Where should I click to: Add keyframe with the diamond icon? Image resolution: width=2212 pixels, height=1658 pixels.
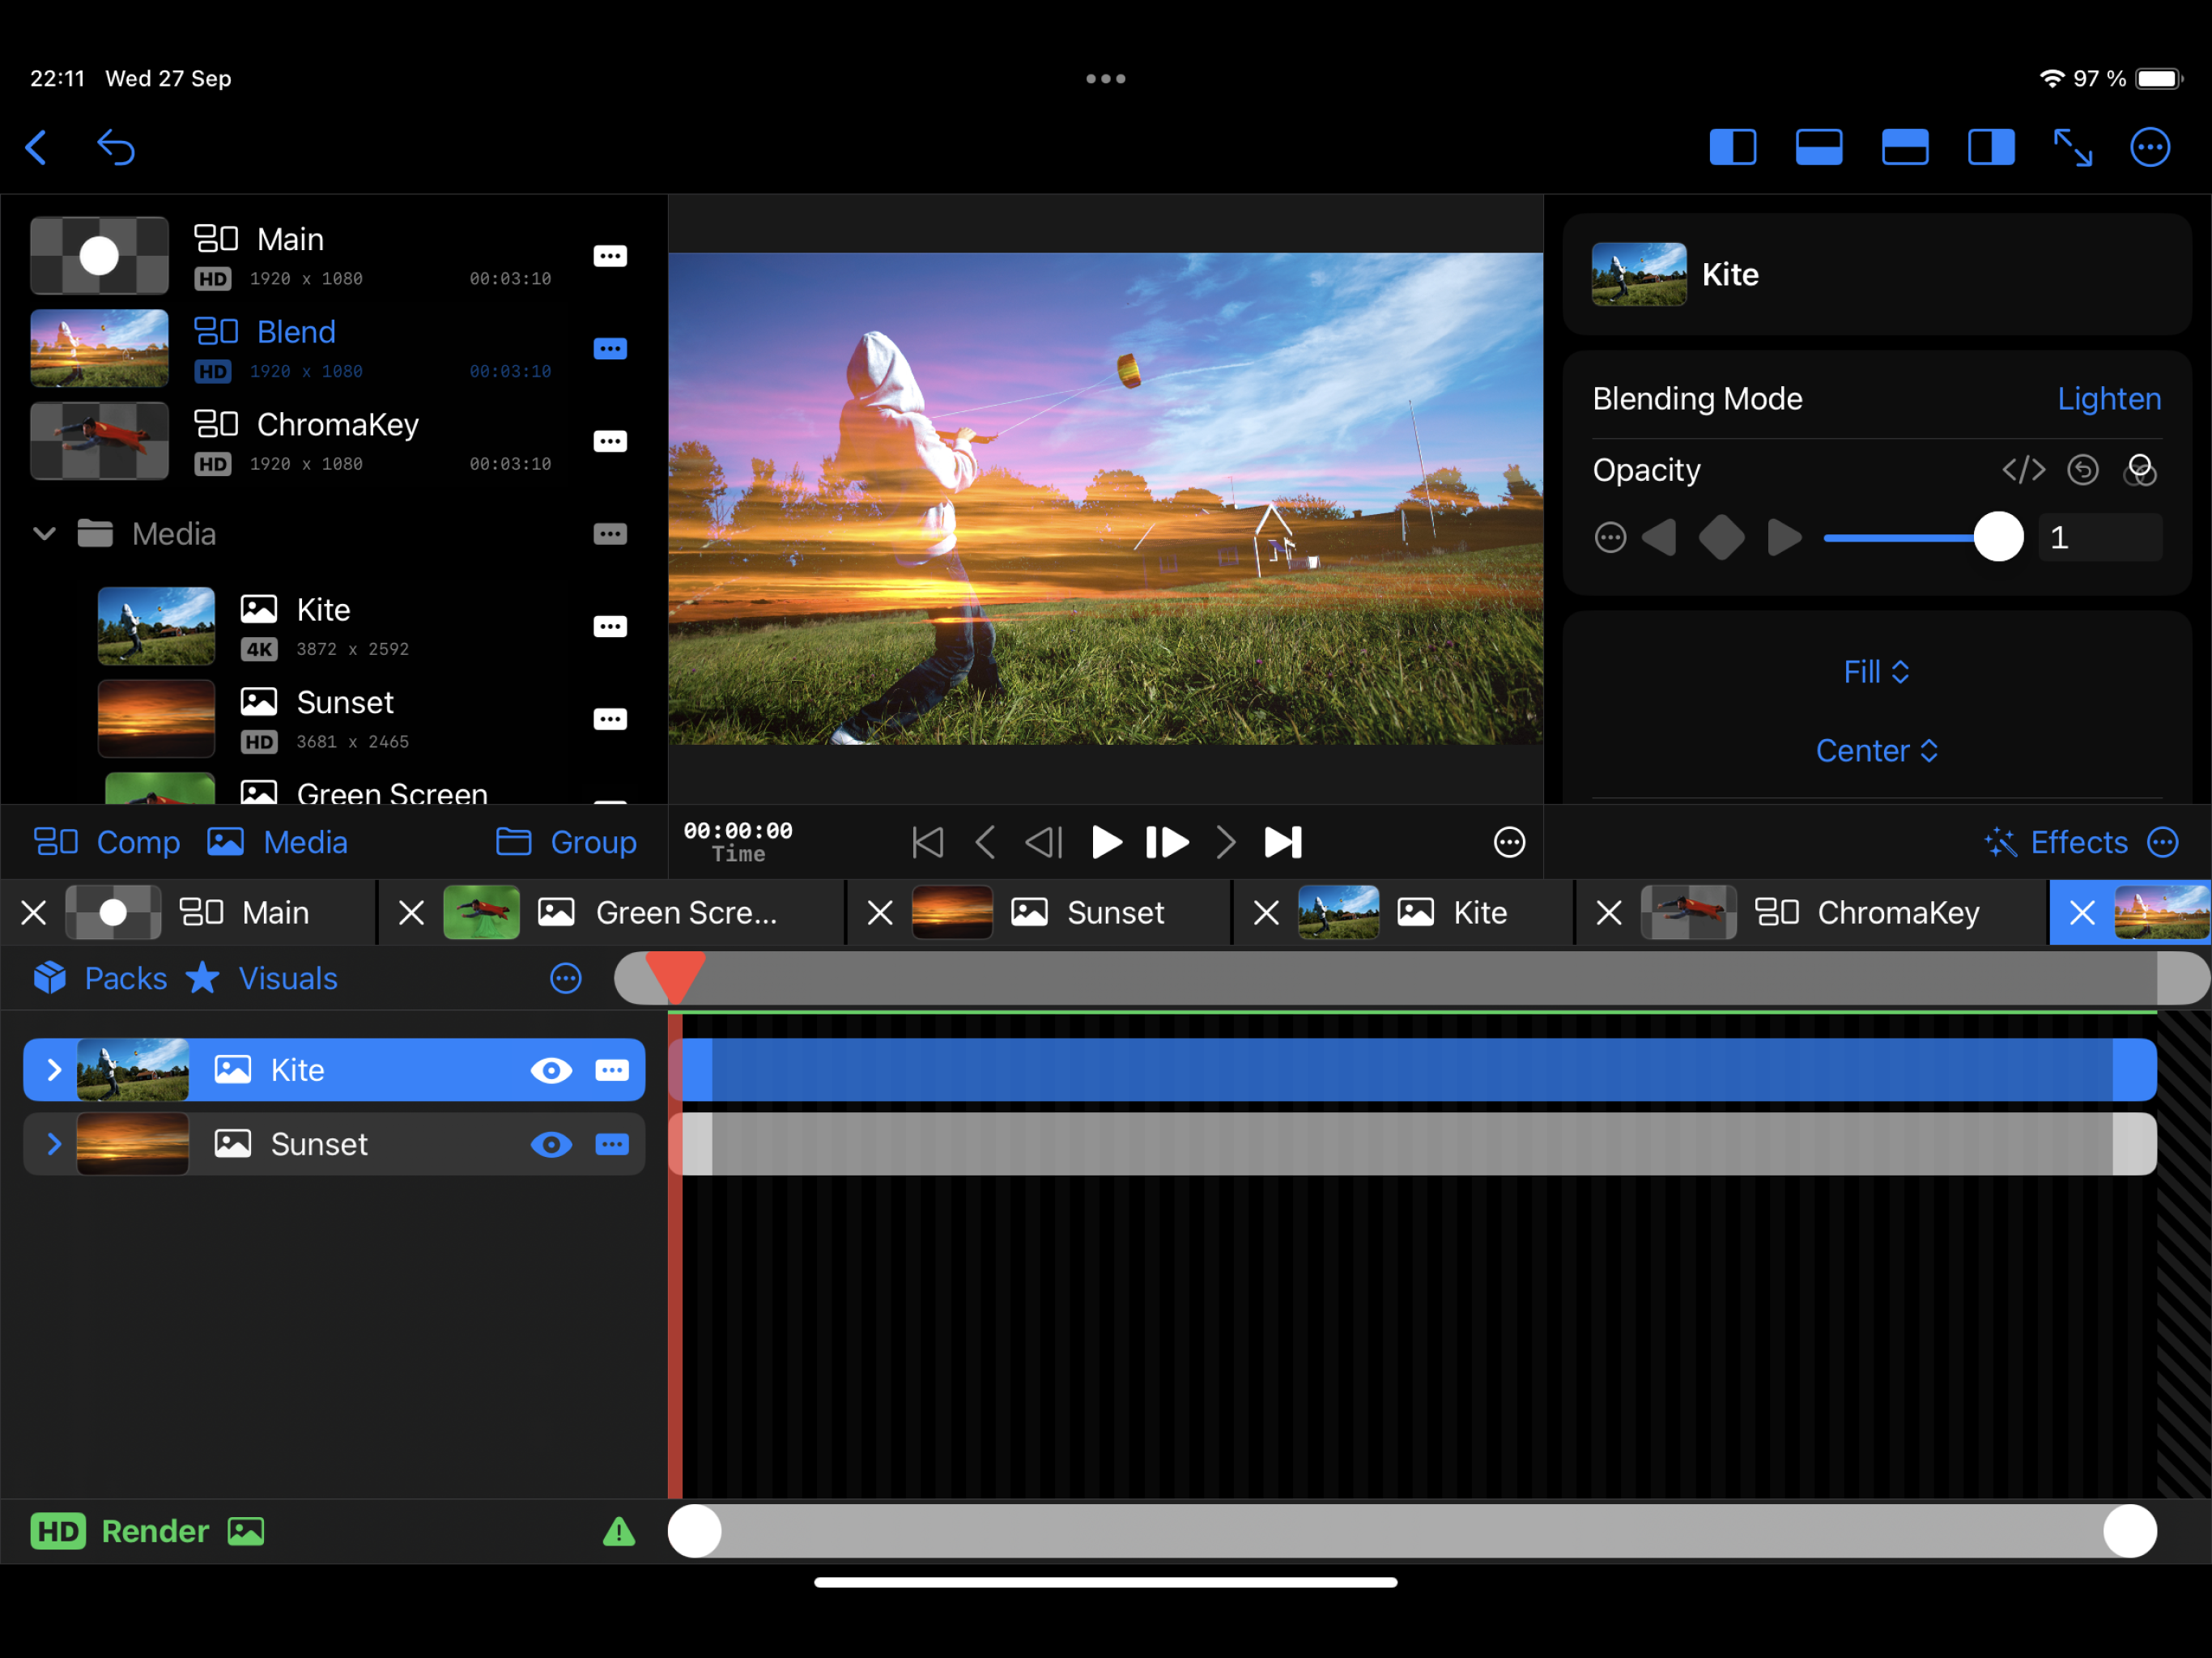[x=1721, y=538]
